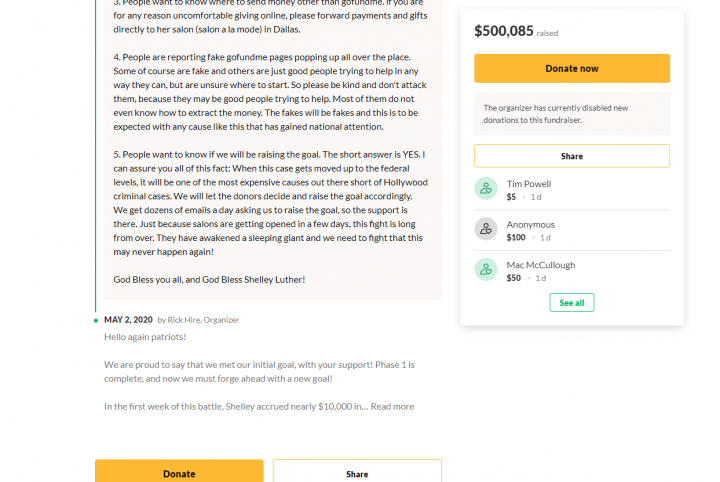720x482 pixels.
Task: Click the Share button under disabled notice
Action: tap(572, 156)
